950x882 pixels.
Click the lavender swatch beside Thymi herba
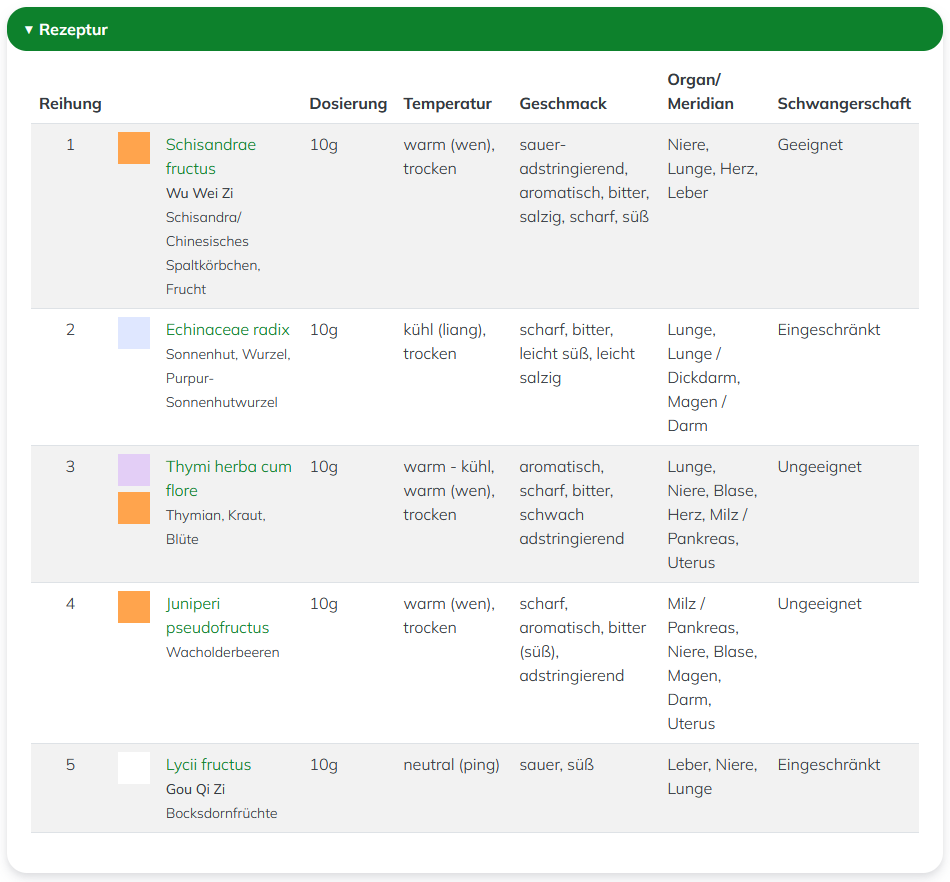click(x=134, y=470)
